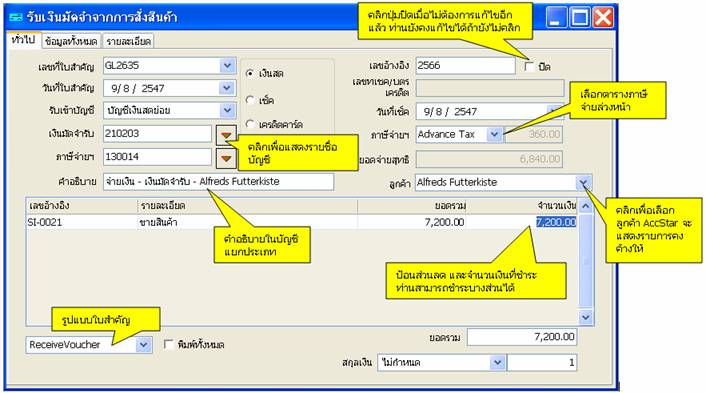Click the window title bar icon
The width and height of the screenshot is (706, 393).
pos(16,18)
